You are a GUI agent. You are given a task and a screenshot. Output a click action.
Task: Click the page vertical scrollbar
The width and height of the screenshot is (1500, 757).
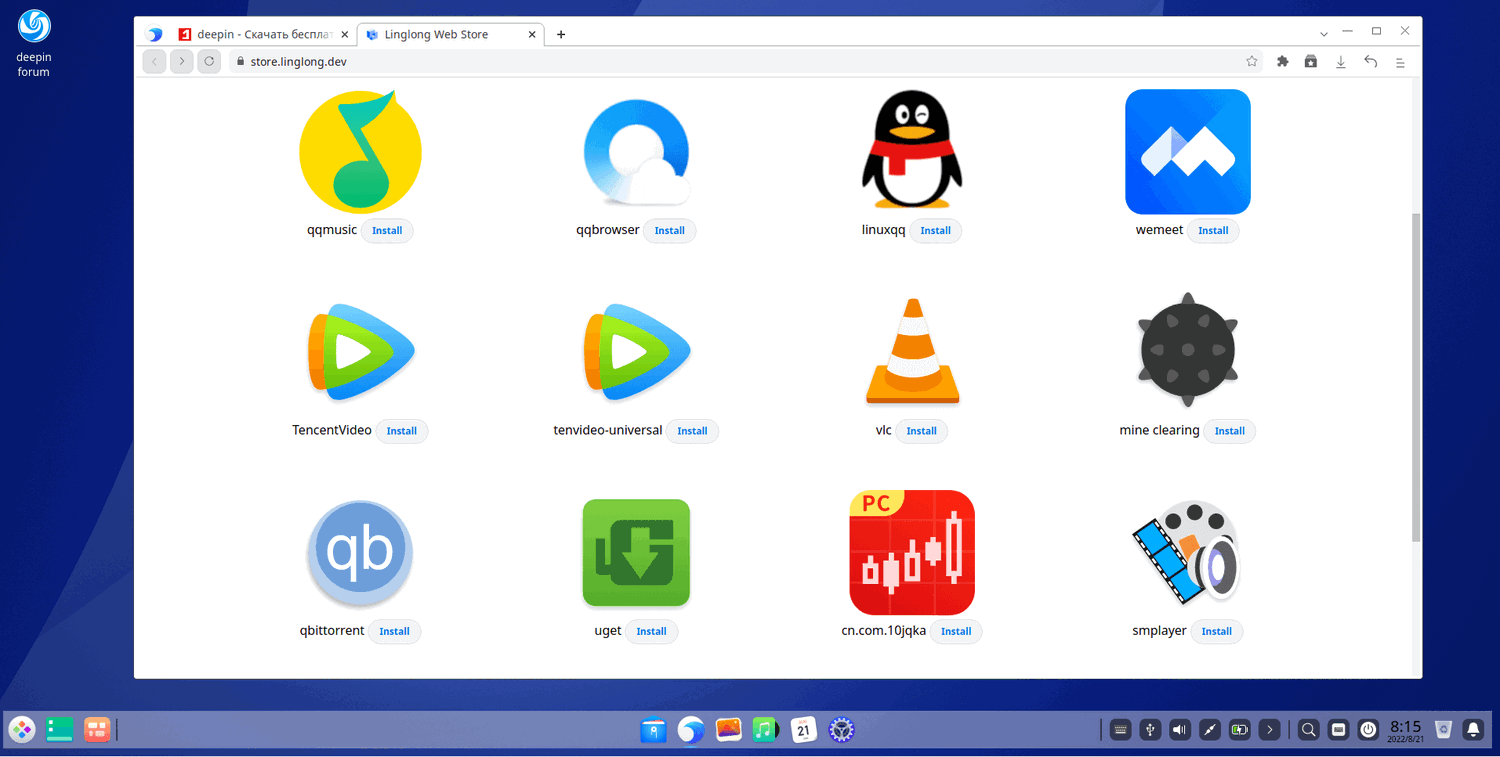coord(1415,377)
